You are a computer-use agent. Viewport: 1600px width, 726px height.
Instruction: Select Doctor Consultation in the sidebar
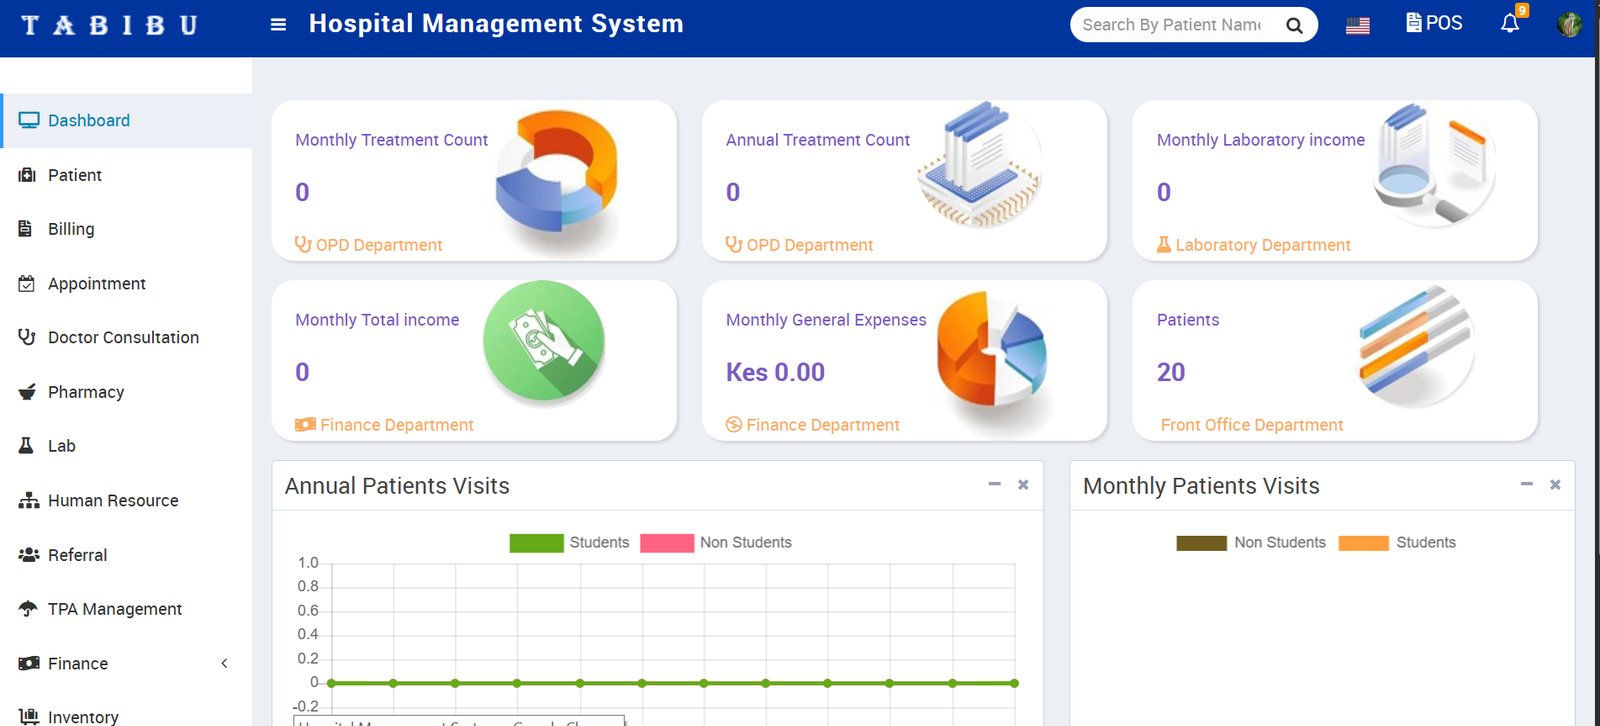click(x=123, y=338)
